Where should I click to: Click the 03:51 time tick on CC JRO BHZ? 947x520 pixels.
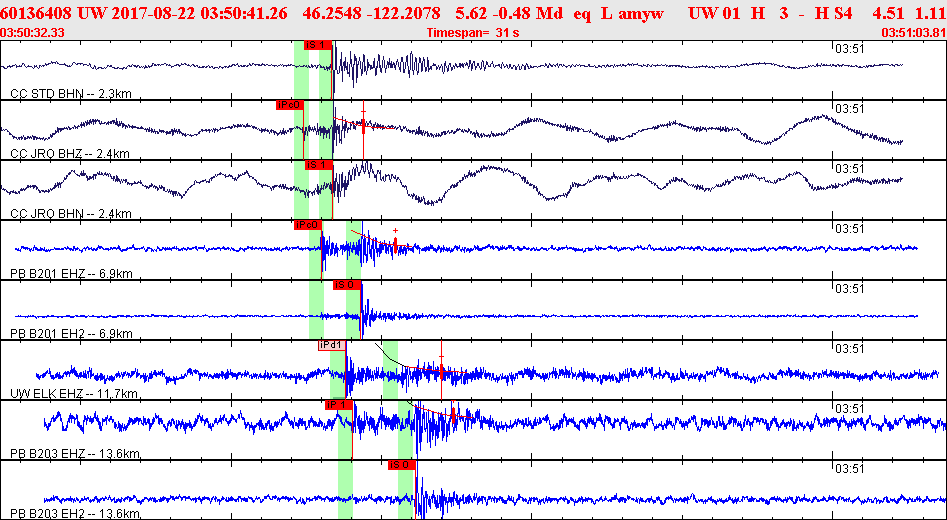849,108
